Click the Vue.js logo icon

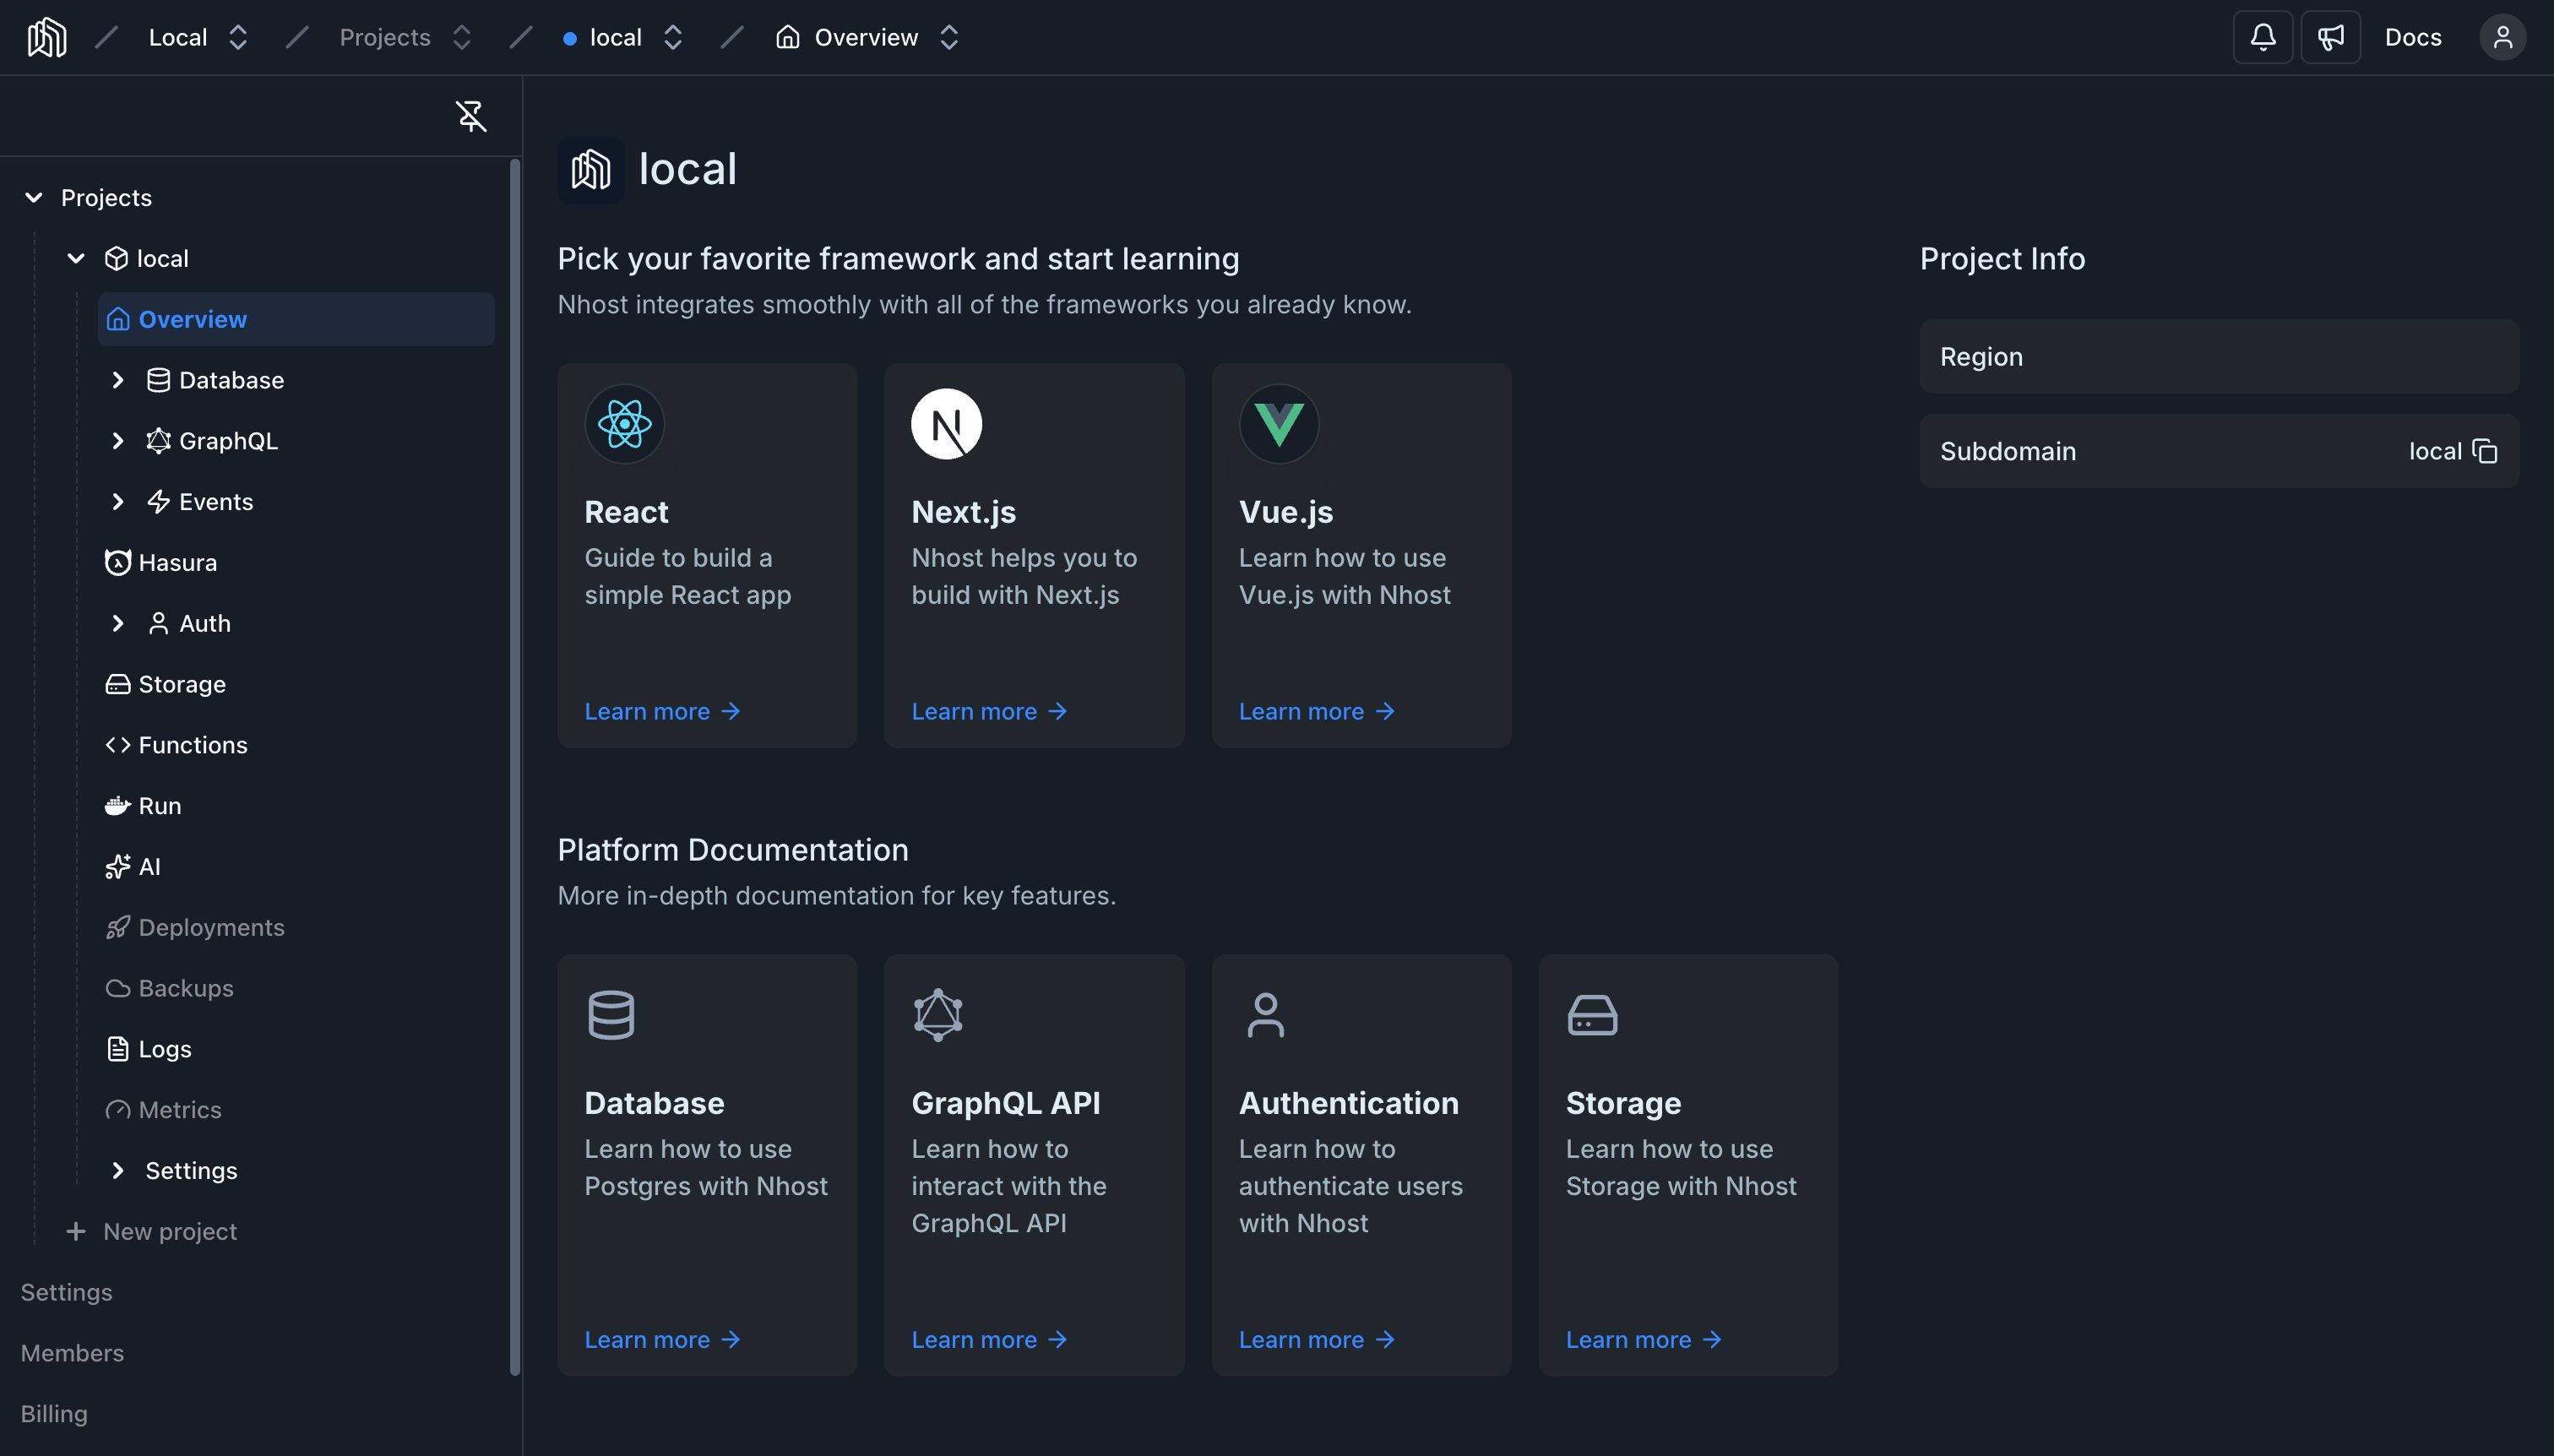[1279, 424]
